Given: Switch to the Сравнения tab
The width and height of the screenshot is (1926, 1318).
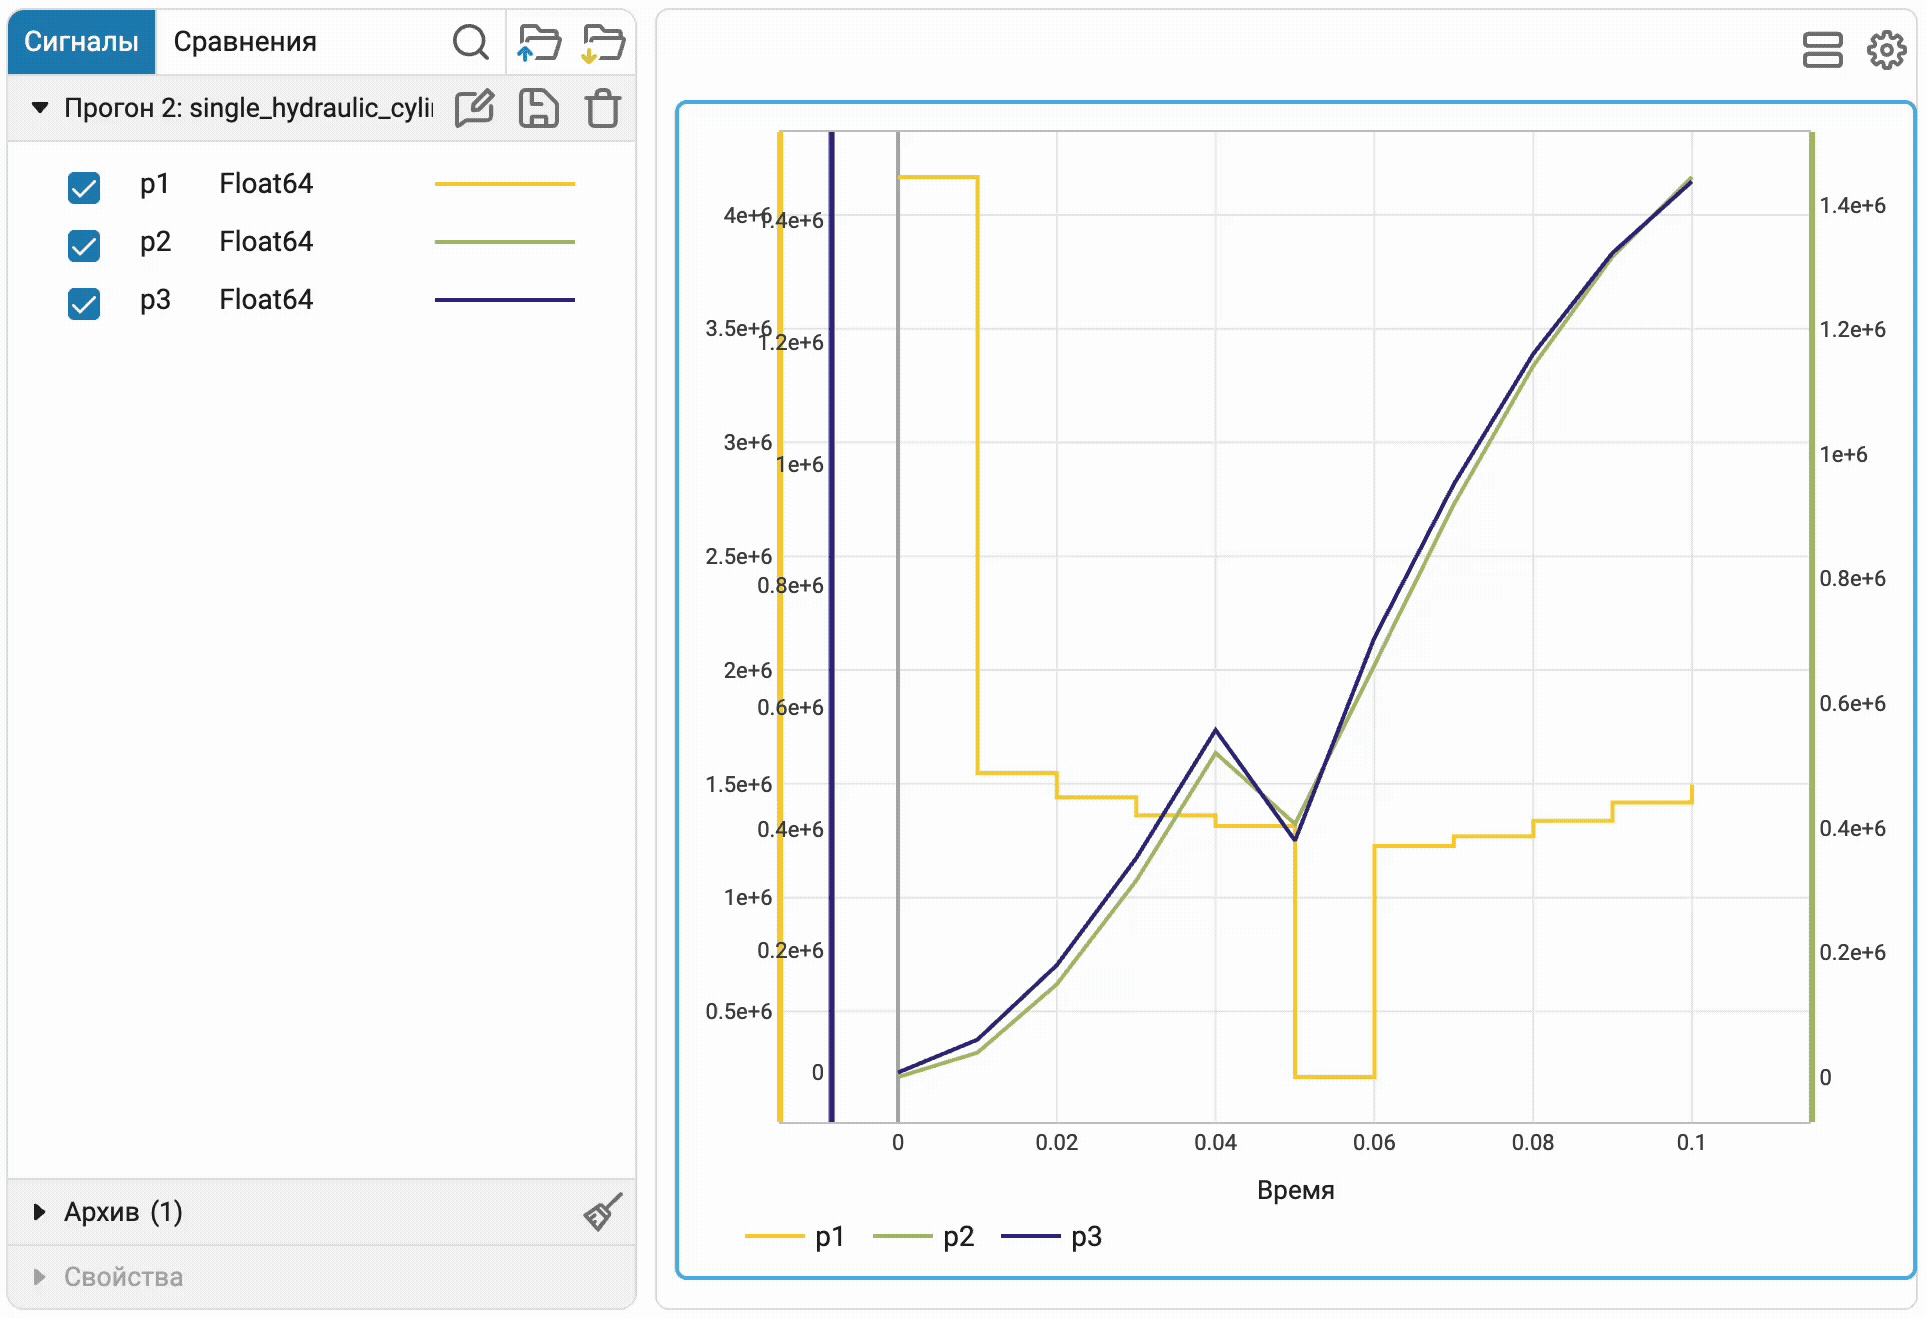Looking at the screenshot, I should click(x=245, y=42).
